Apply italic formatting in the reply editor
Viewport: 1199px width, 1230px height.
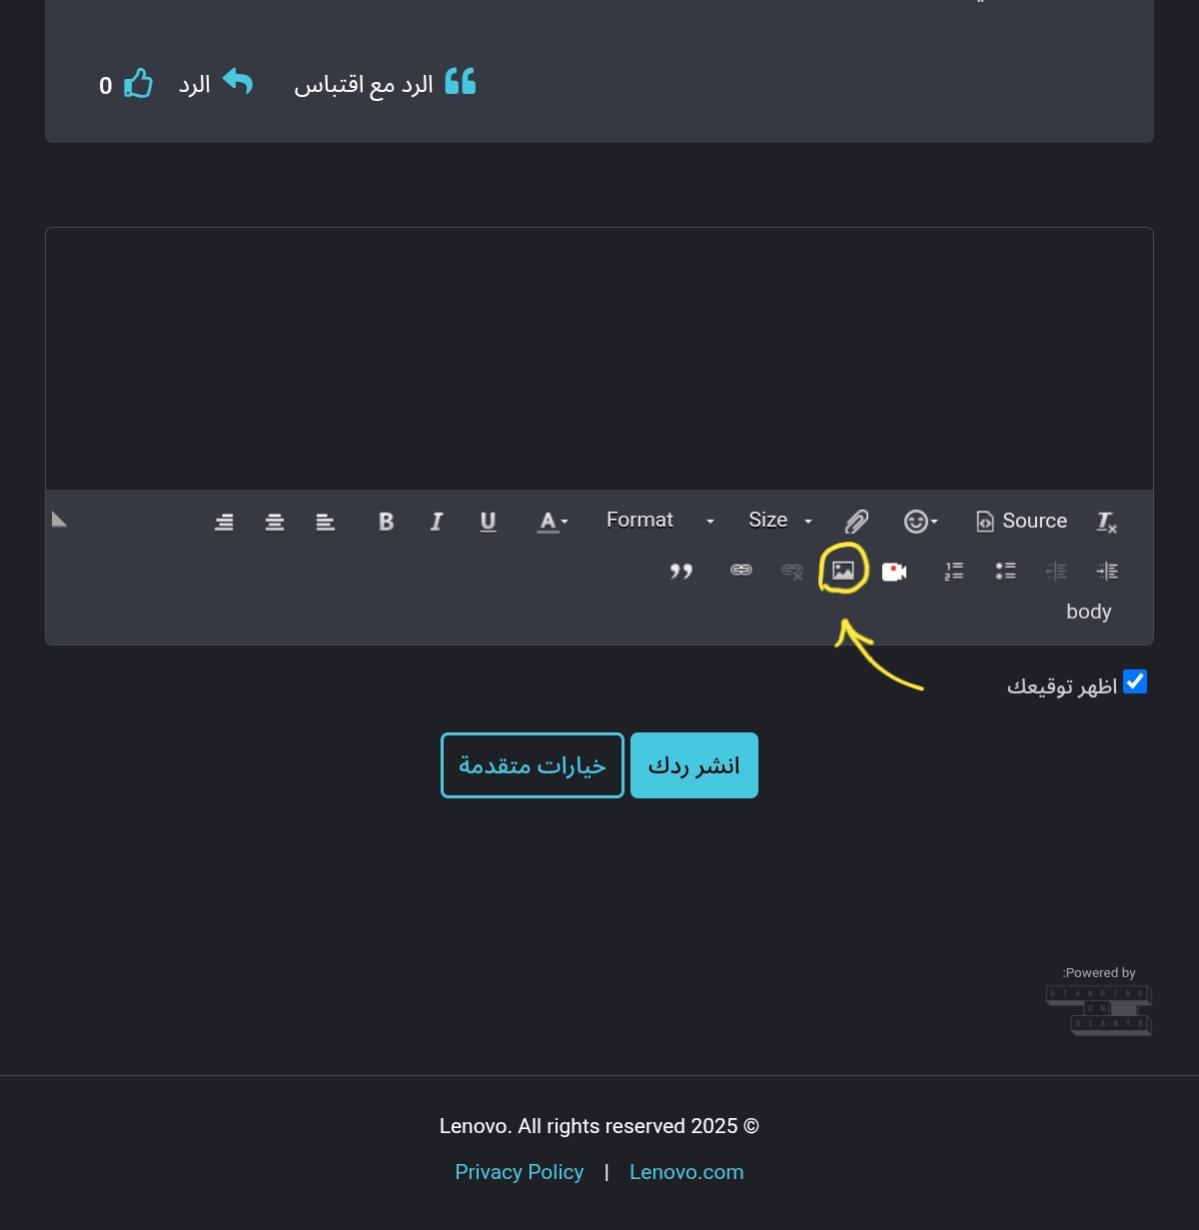click(x=436, y=520)
